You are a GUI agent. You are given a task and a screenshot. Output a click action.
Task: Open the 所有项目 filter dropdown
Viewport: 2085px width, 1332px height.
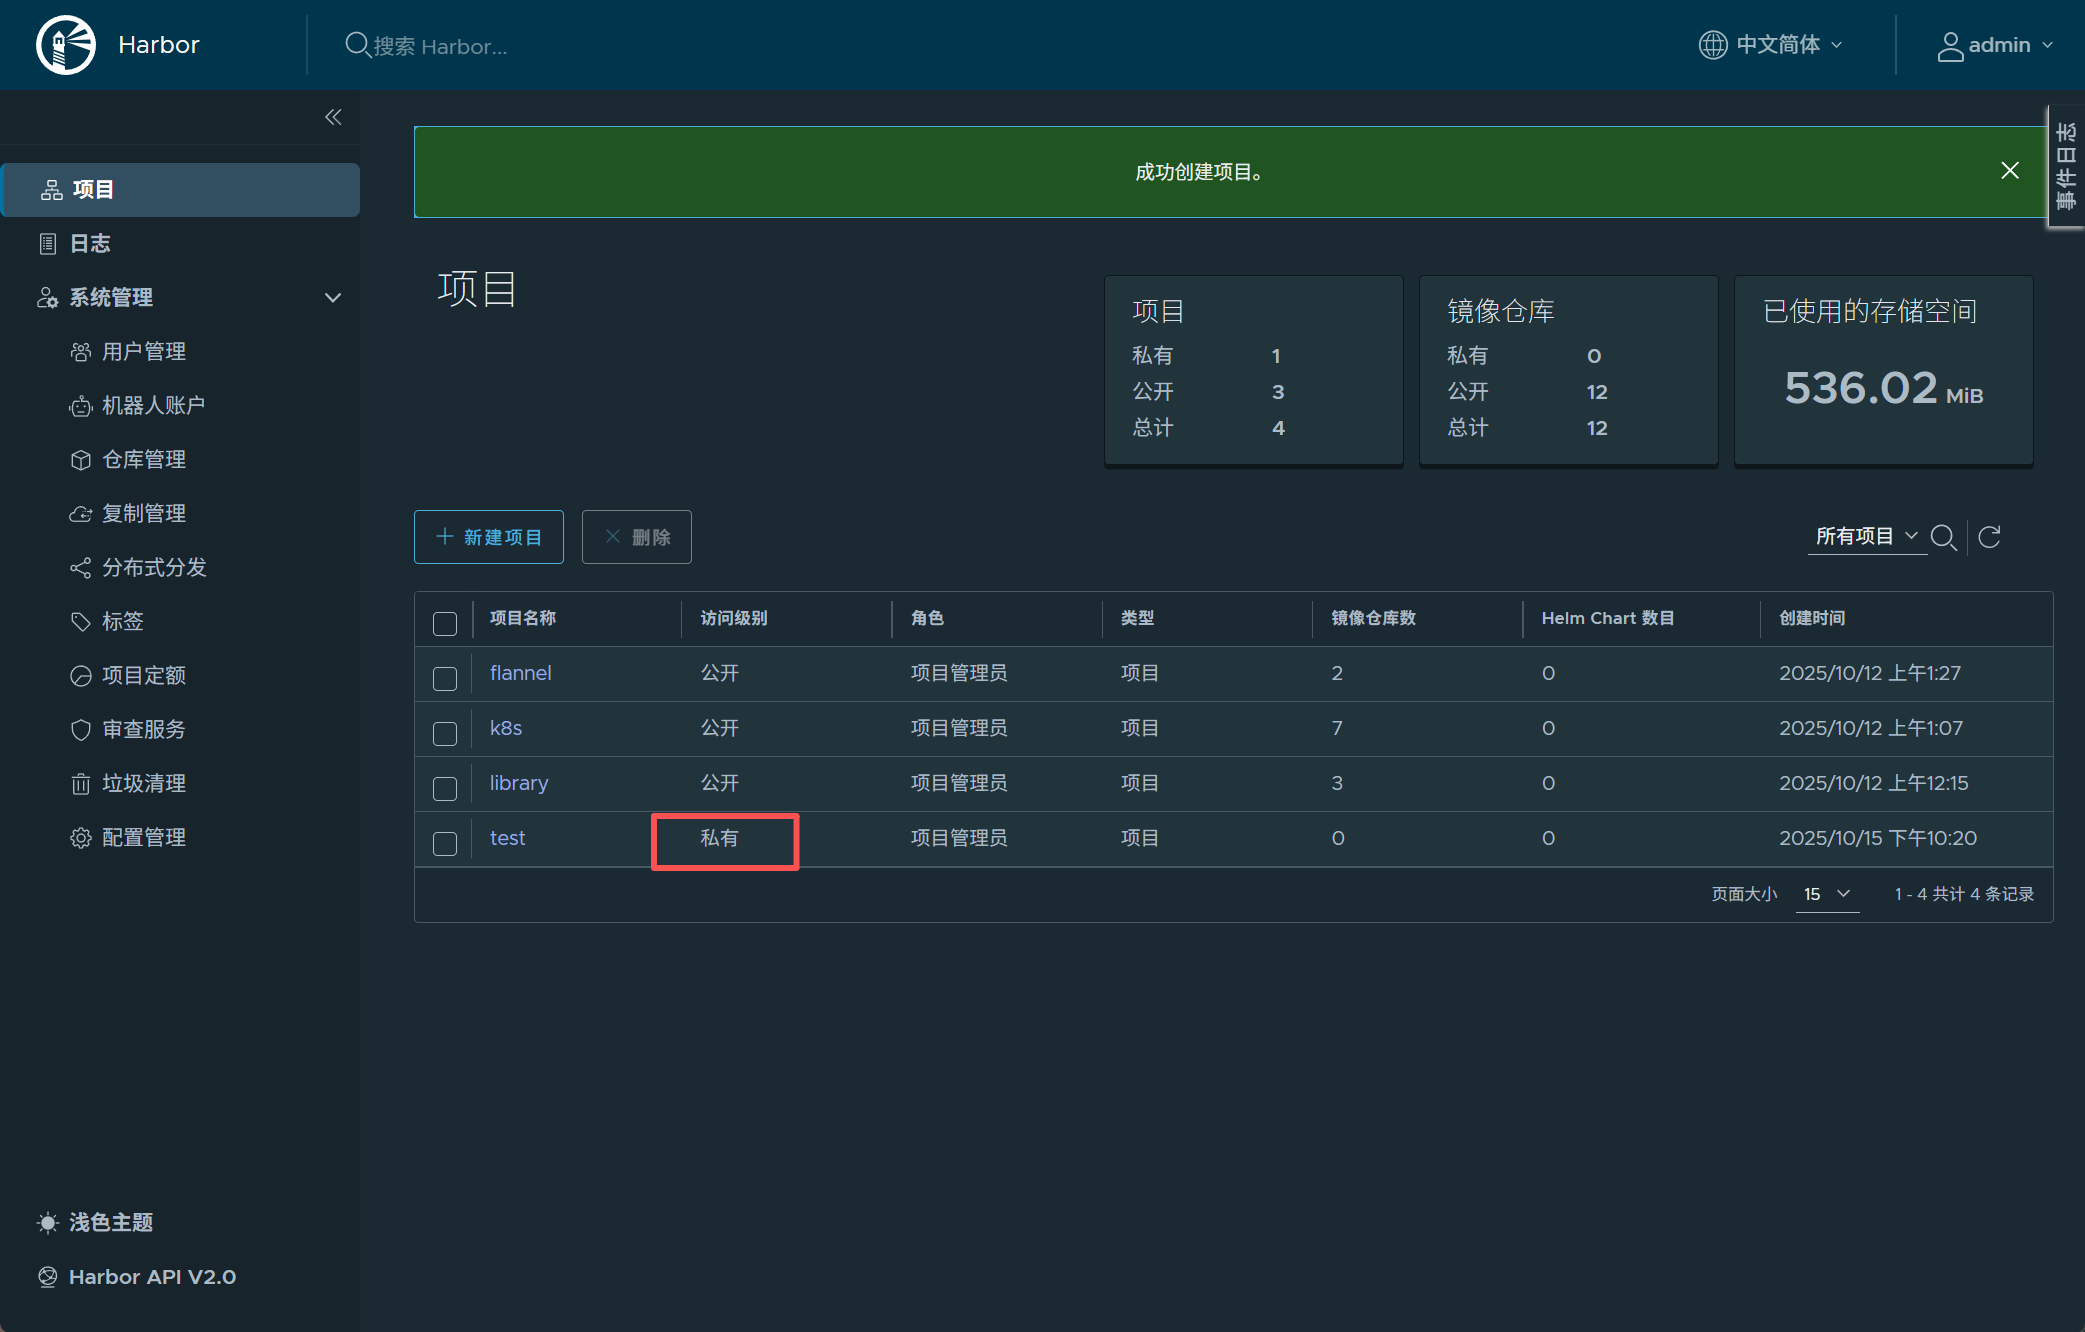pos(1866,537)
